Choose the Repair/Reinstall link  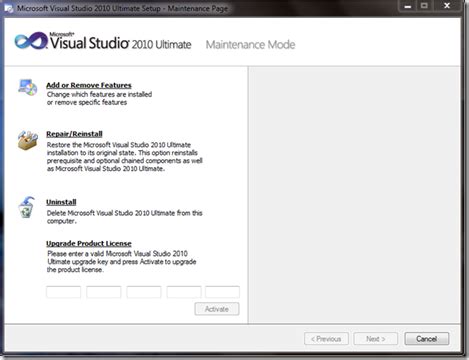[74, 134]
